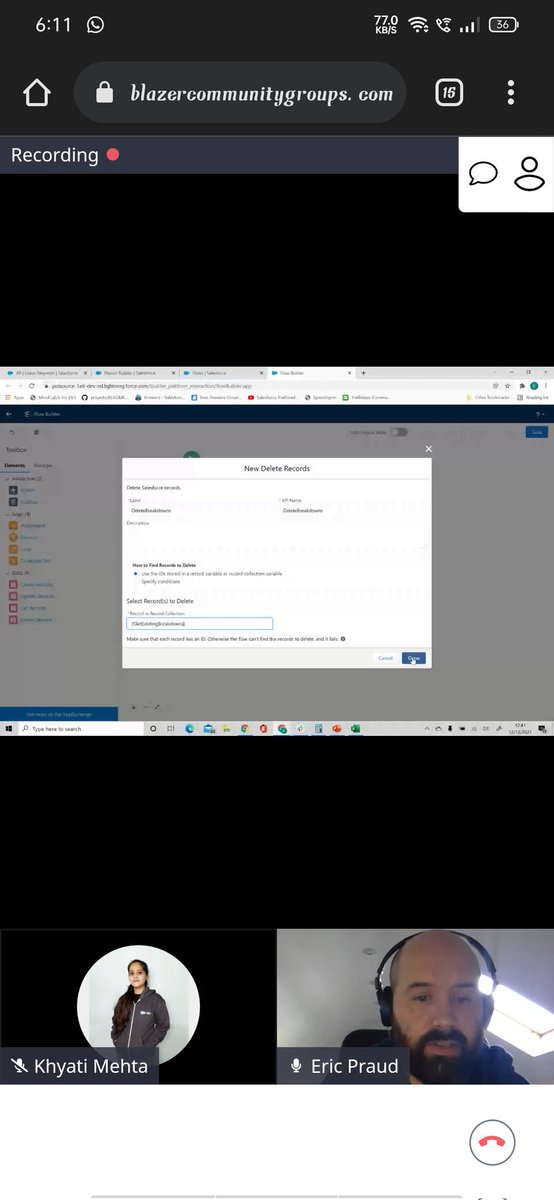Tap the red Recording indicator
The image size is (554, 1200).
pos(113,155)
